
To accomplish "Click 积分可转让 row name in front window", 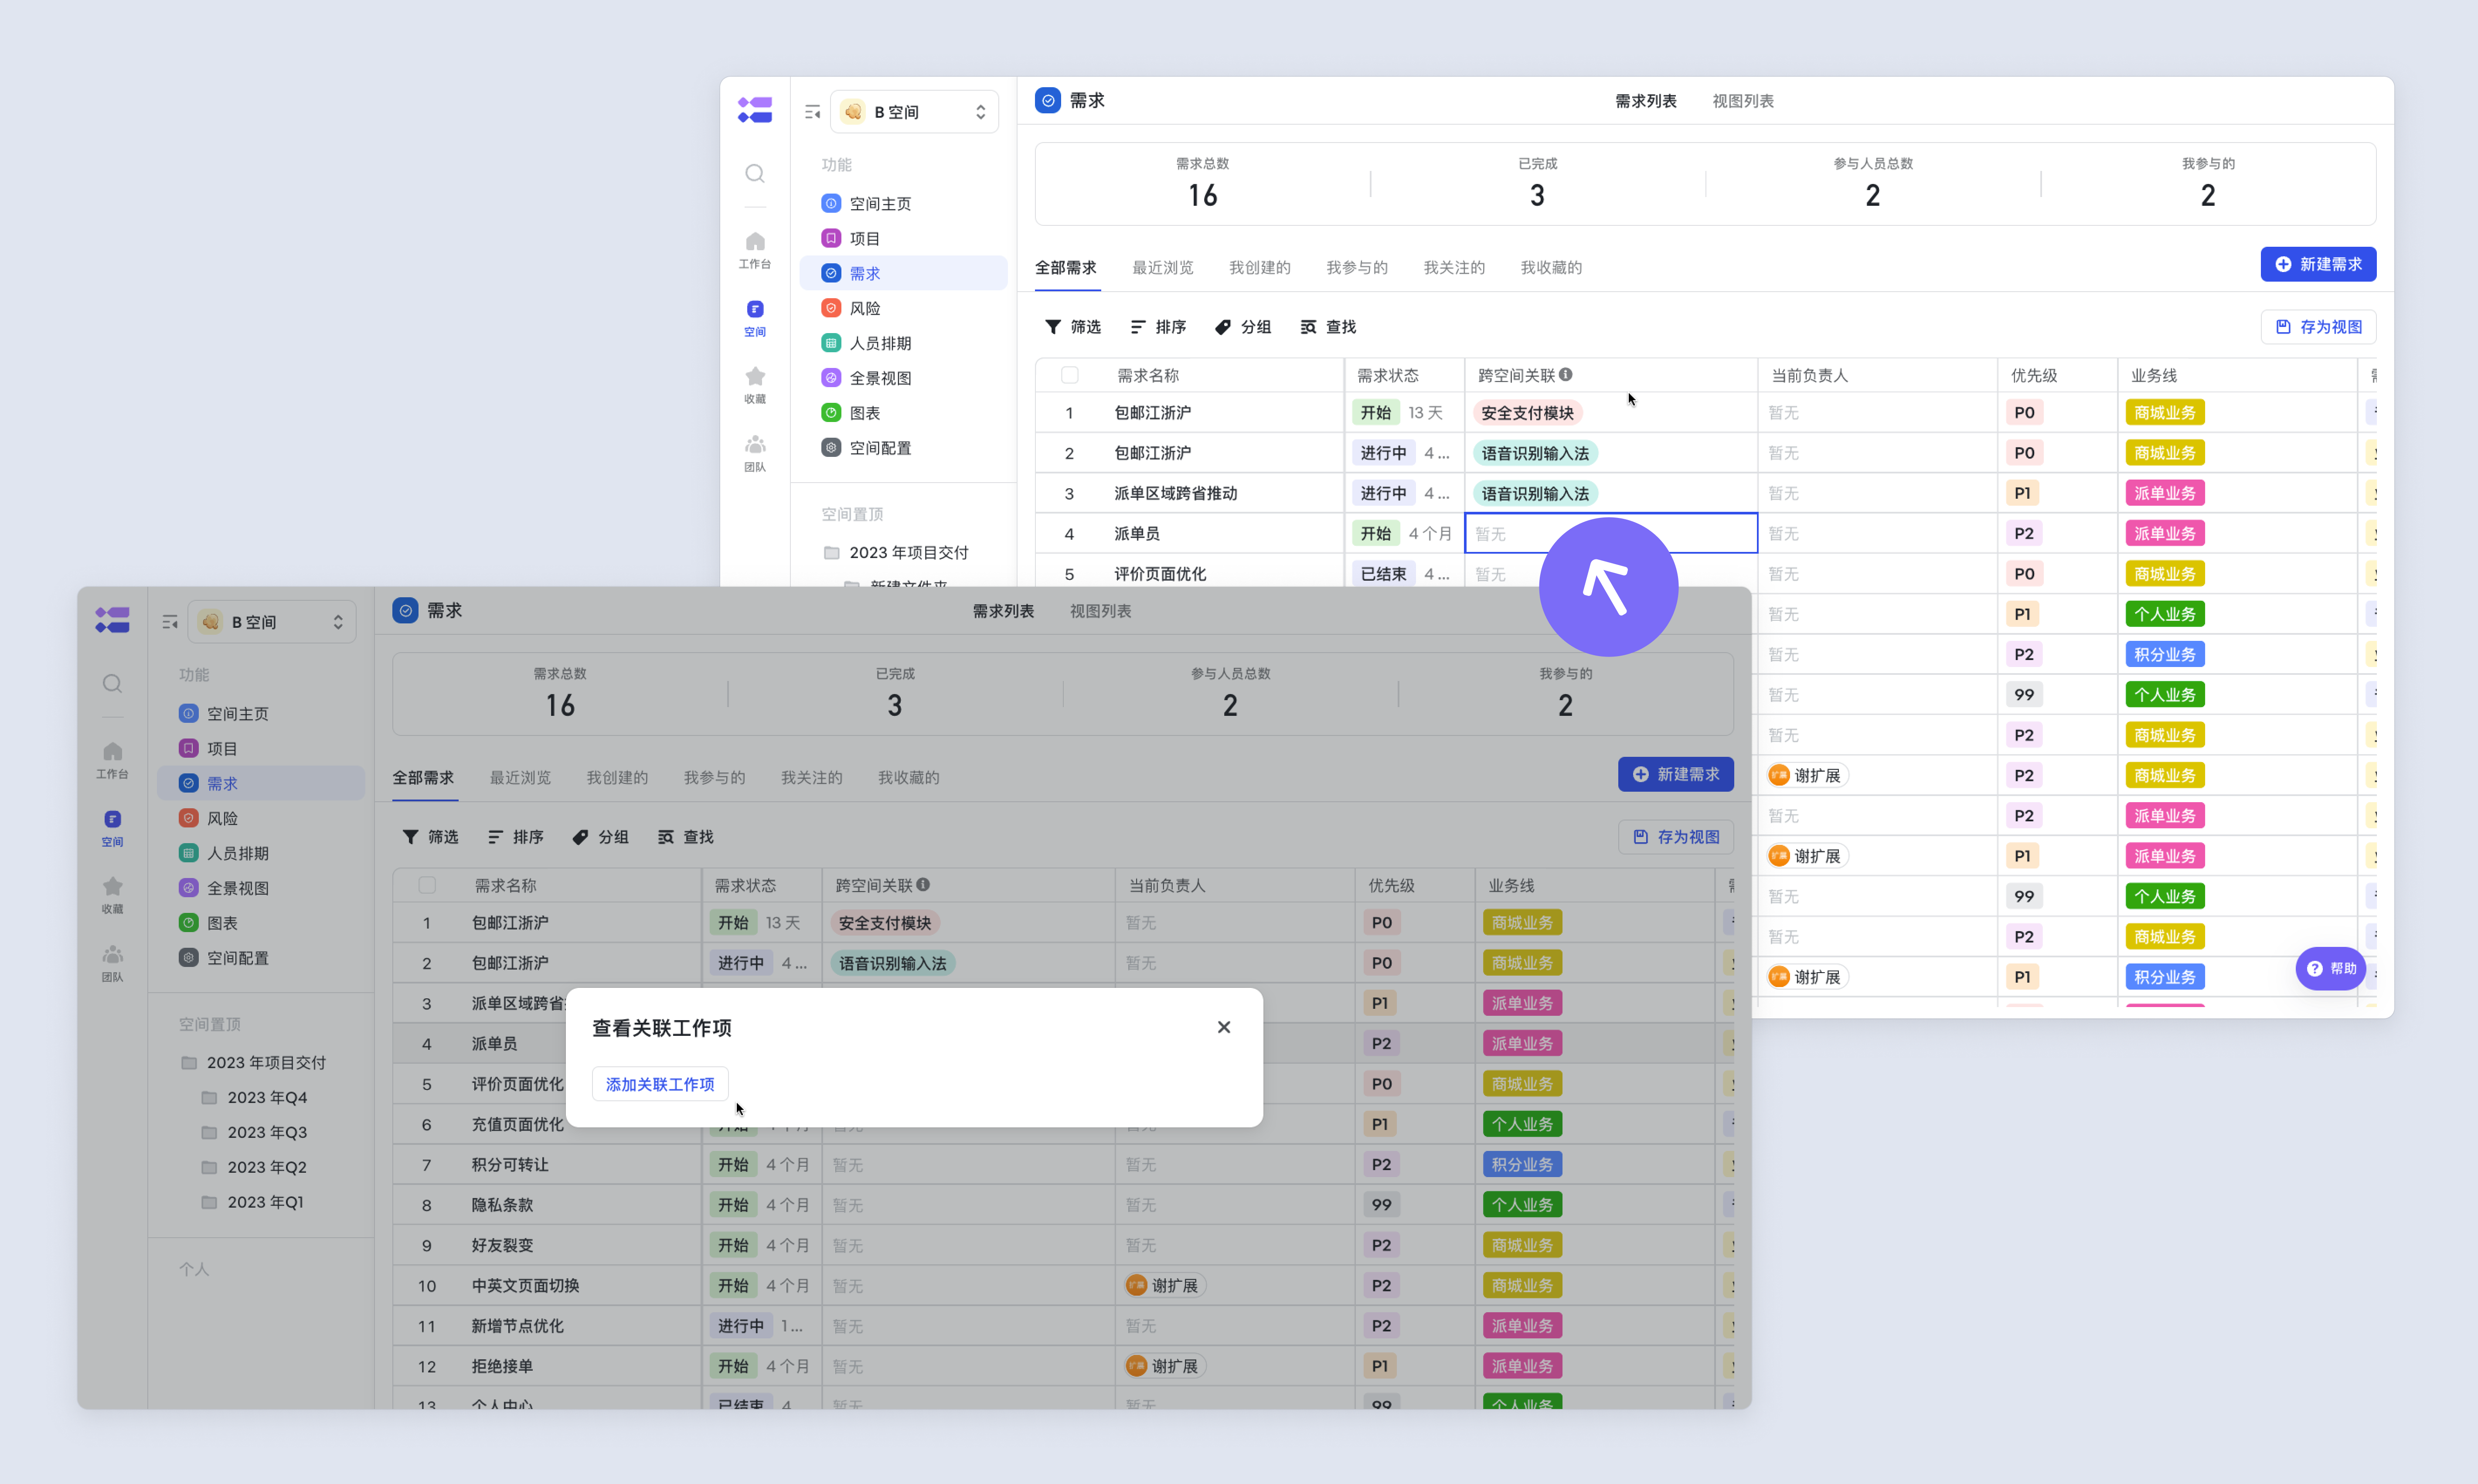I will (x=510, y=1164).
